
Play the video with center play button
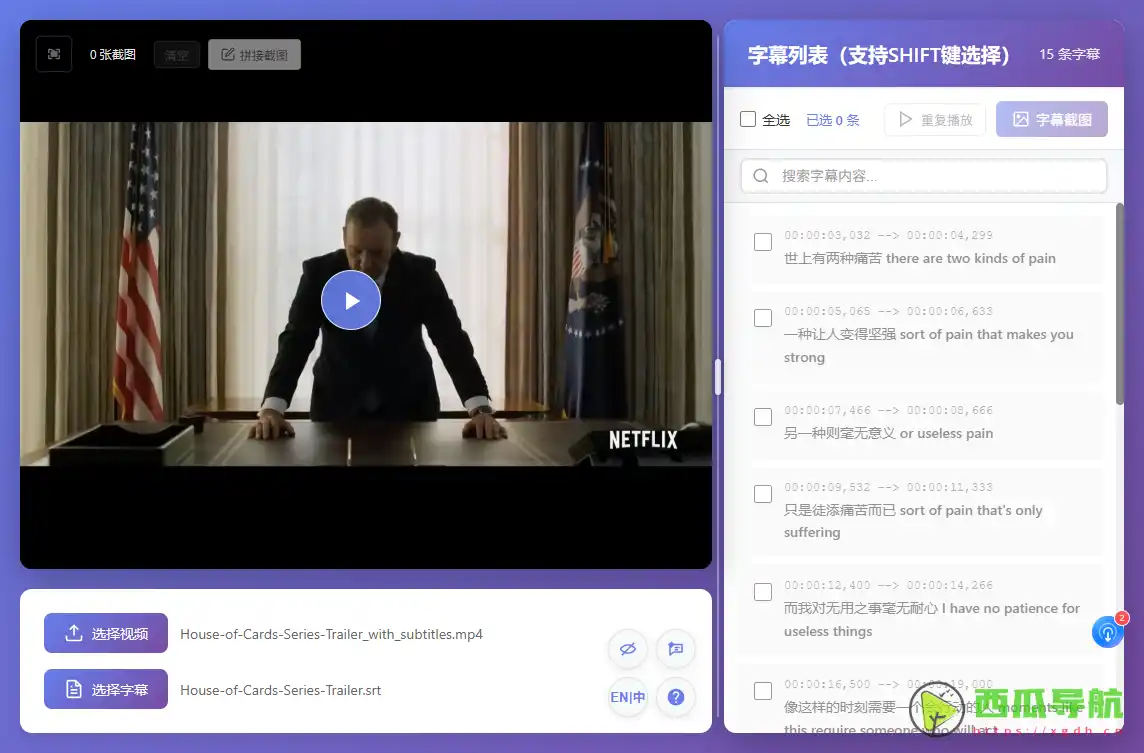click(351, 300)
